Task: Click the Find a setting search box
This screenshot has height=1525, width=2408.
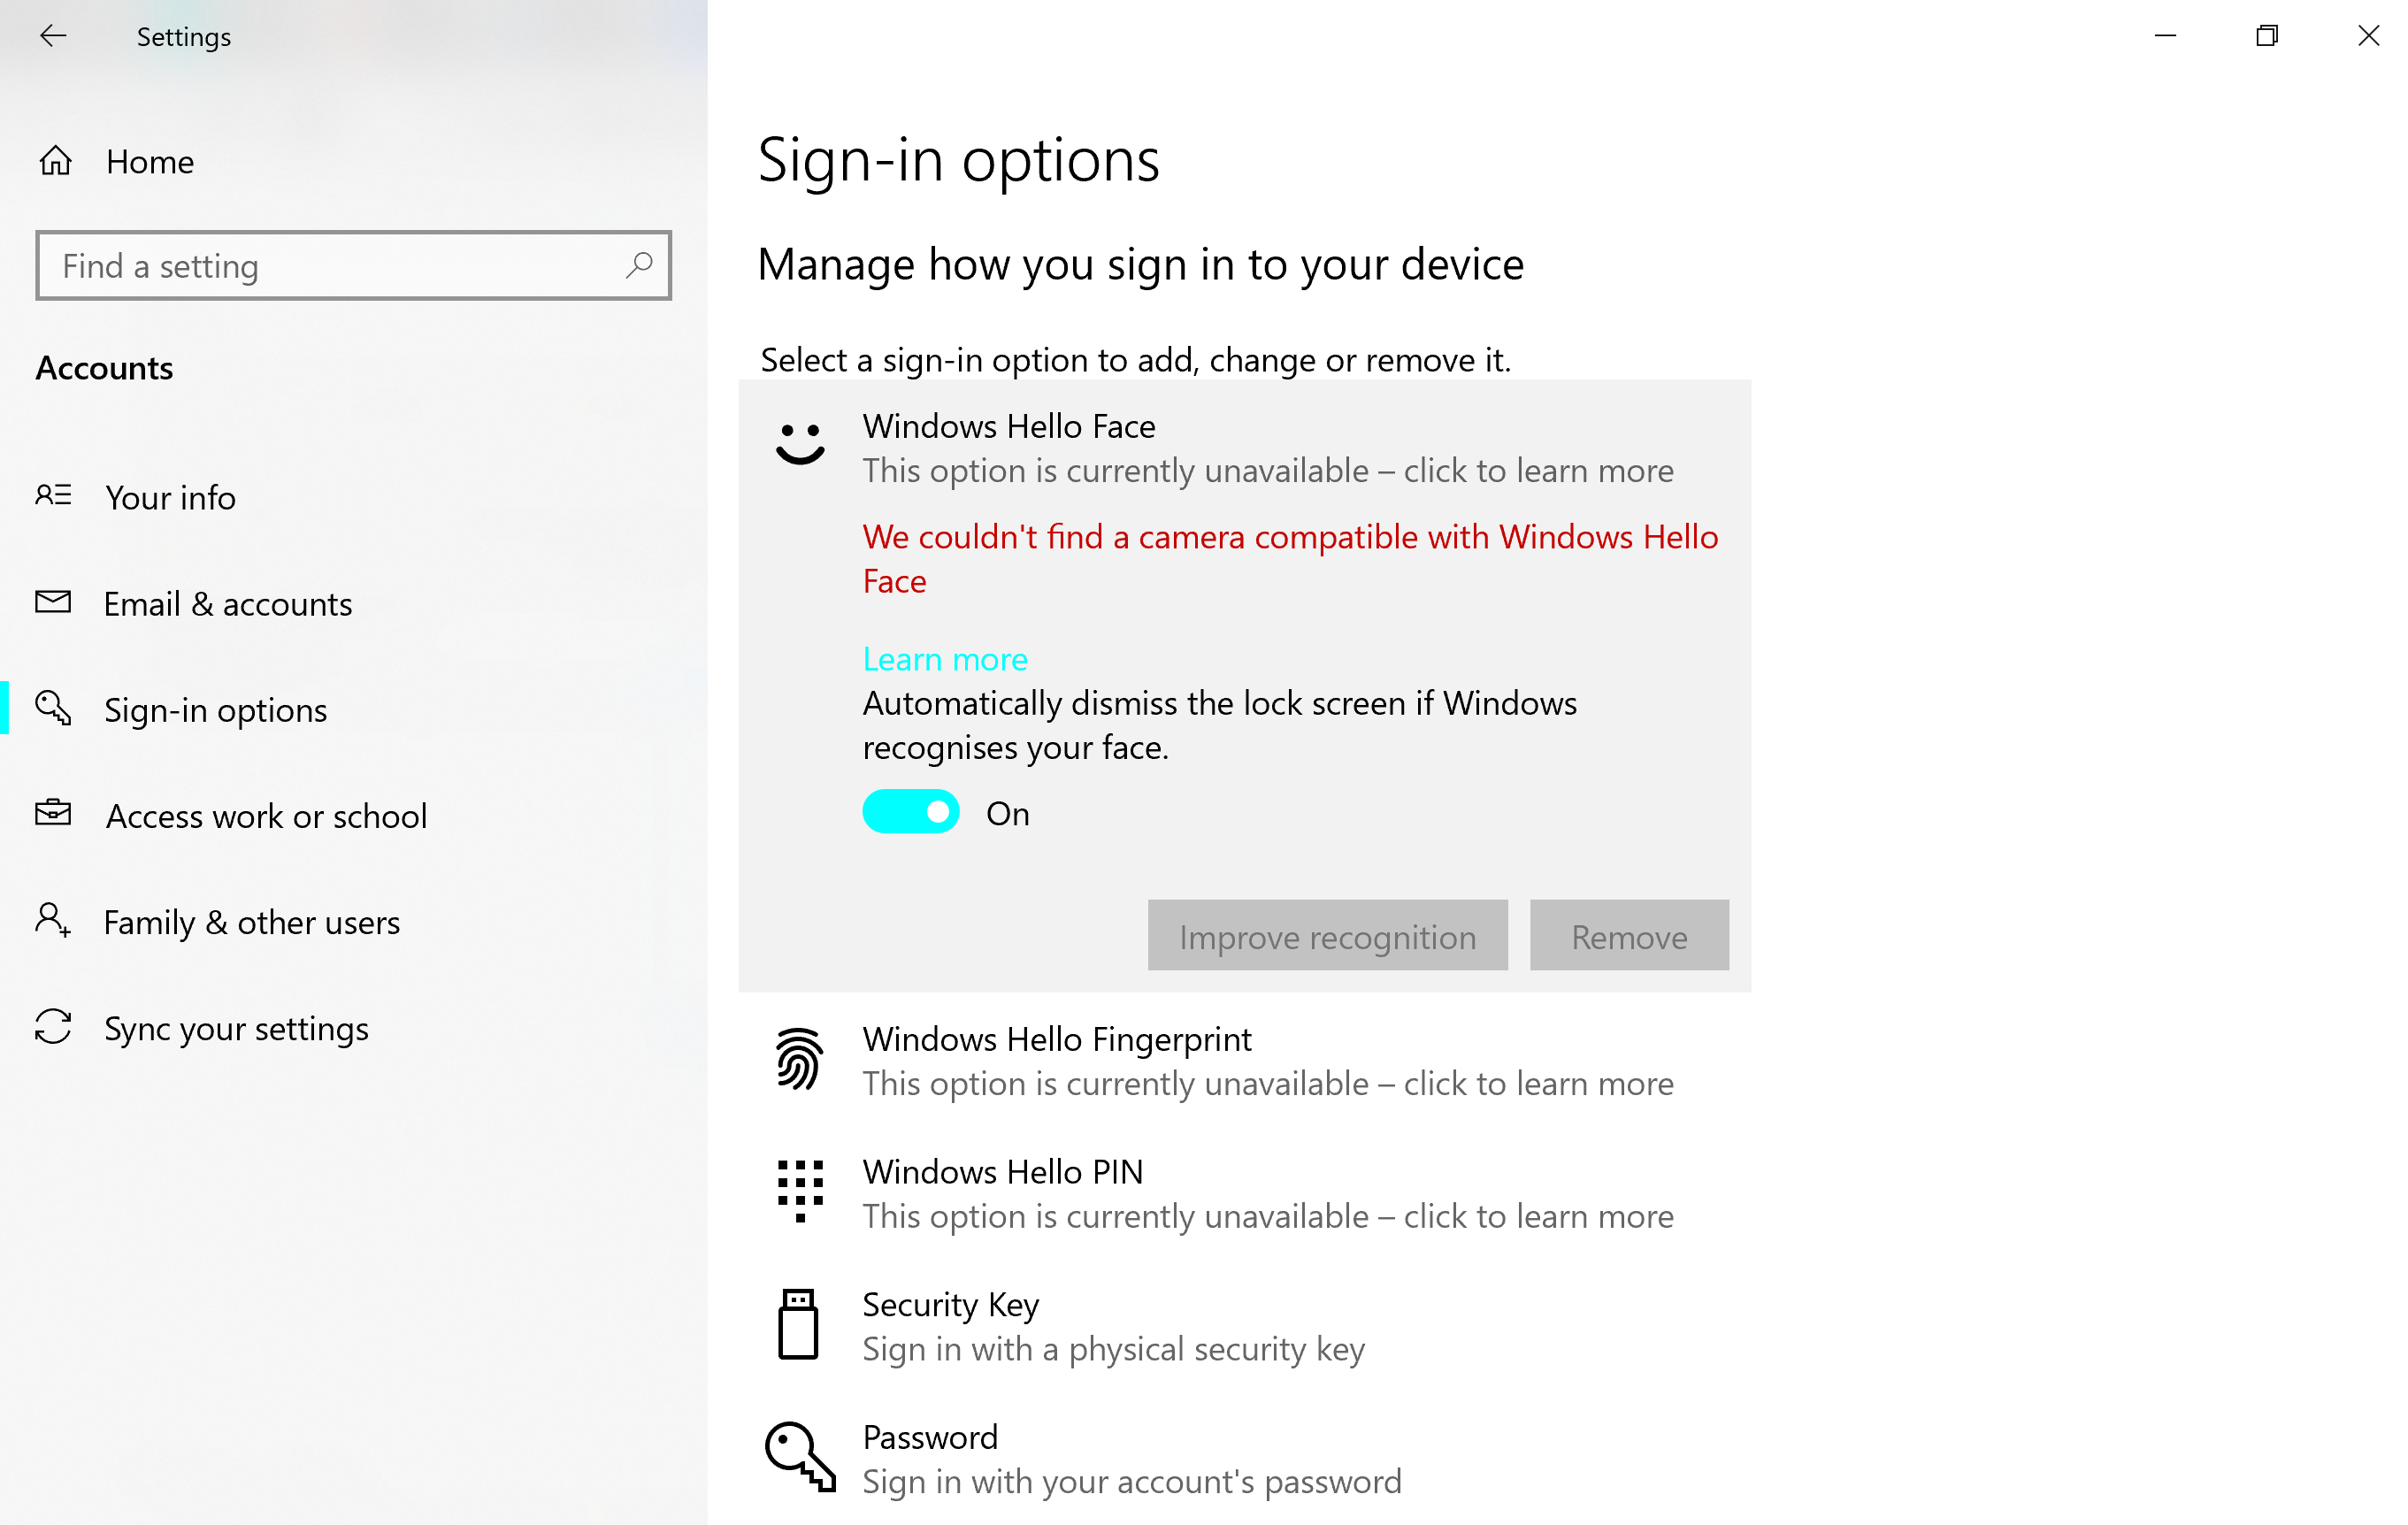Action: click(x=353, y=265)
